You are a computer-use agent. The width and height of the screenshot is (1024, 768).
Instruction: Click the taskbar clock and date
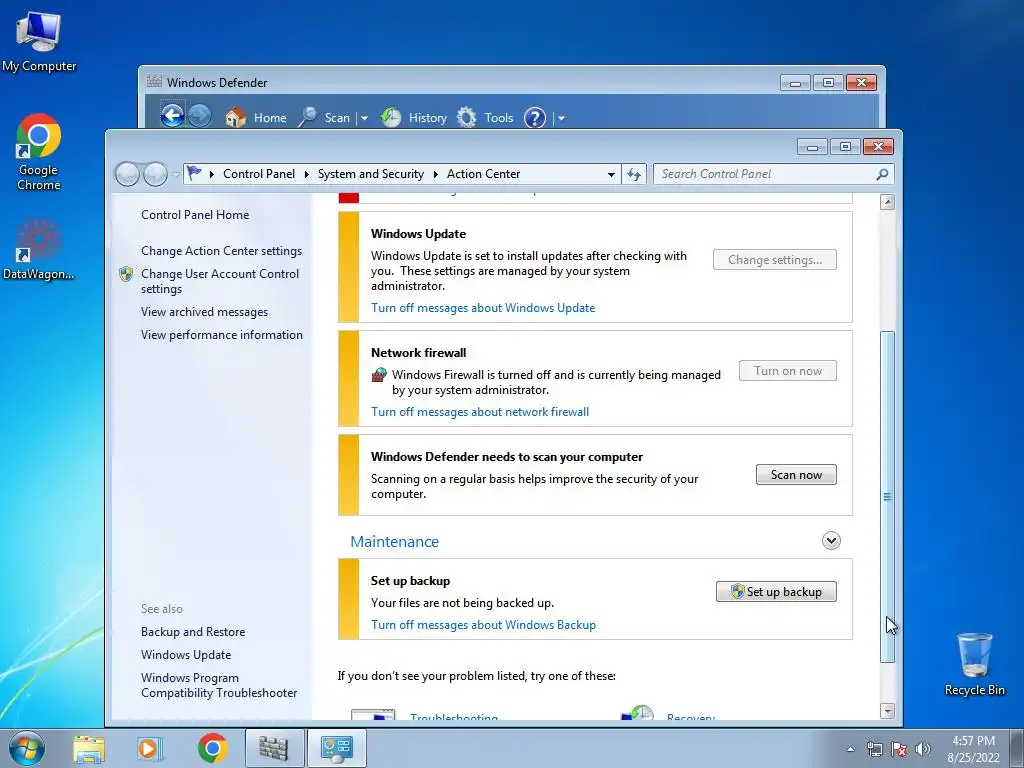(973, 748)
